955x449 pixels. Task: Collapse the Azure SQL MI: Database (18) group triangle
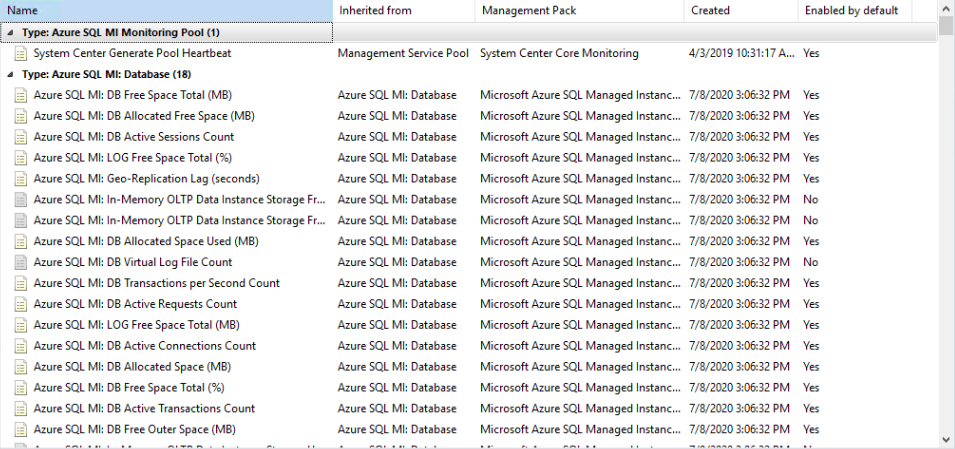pyautogui.click(x=9, y=74)
